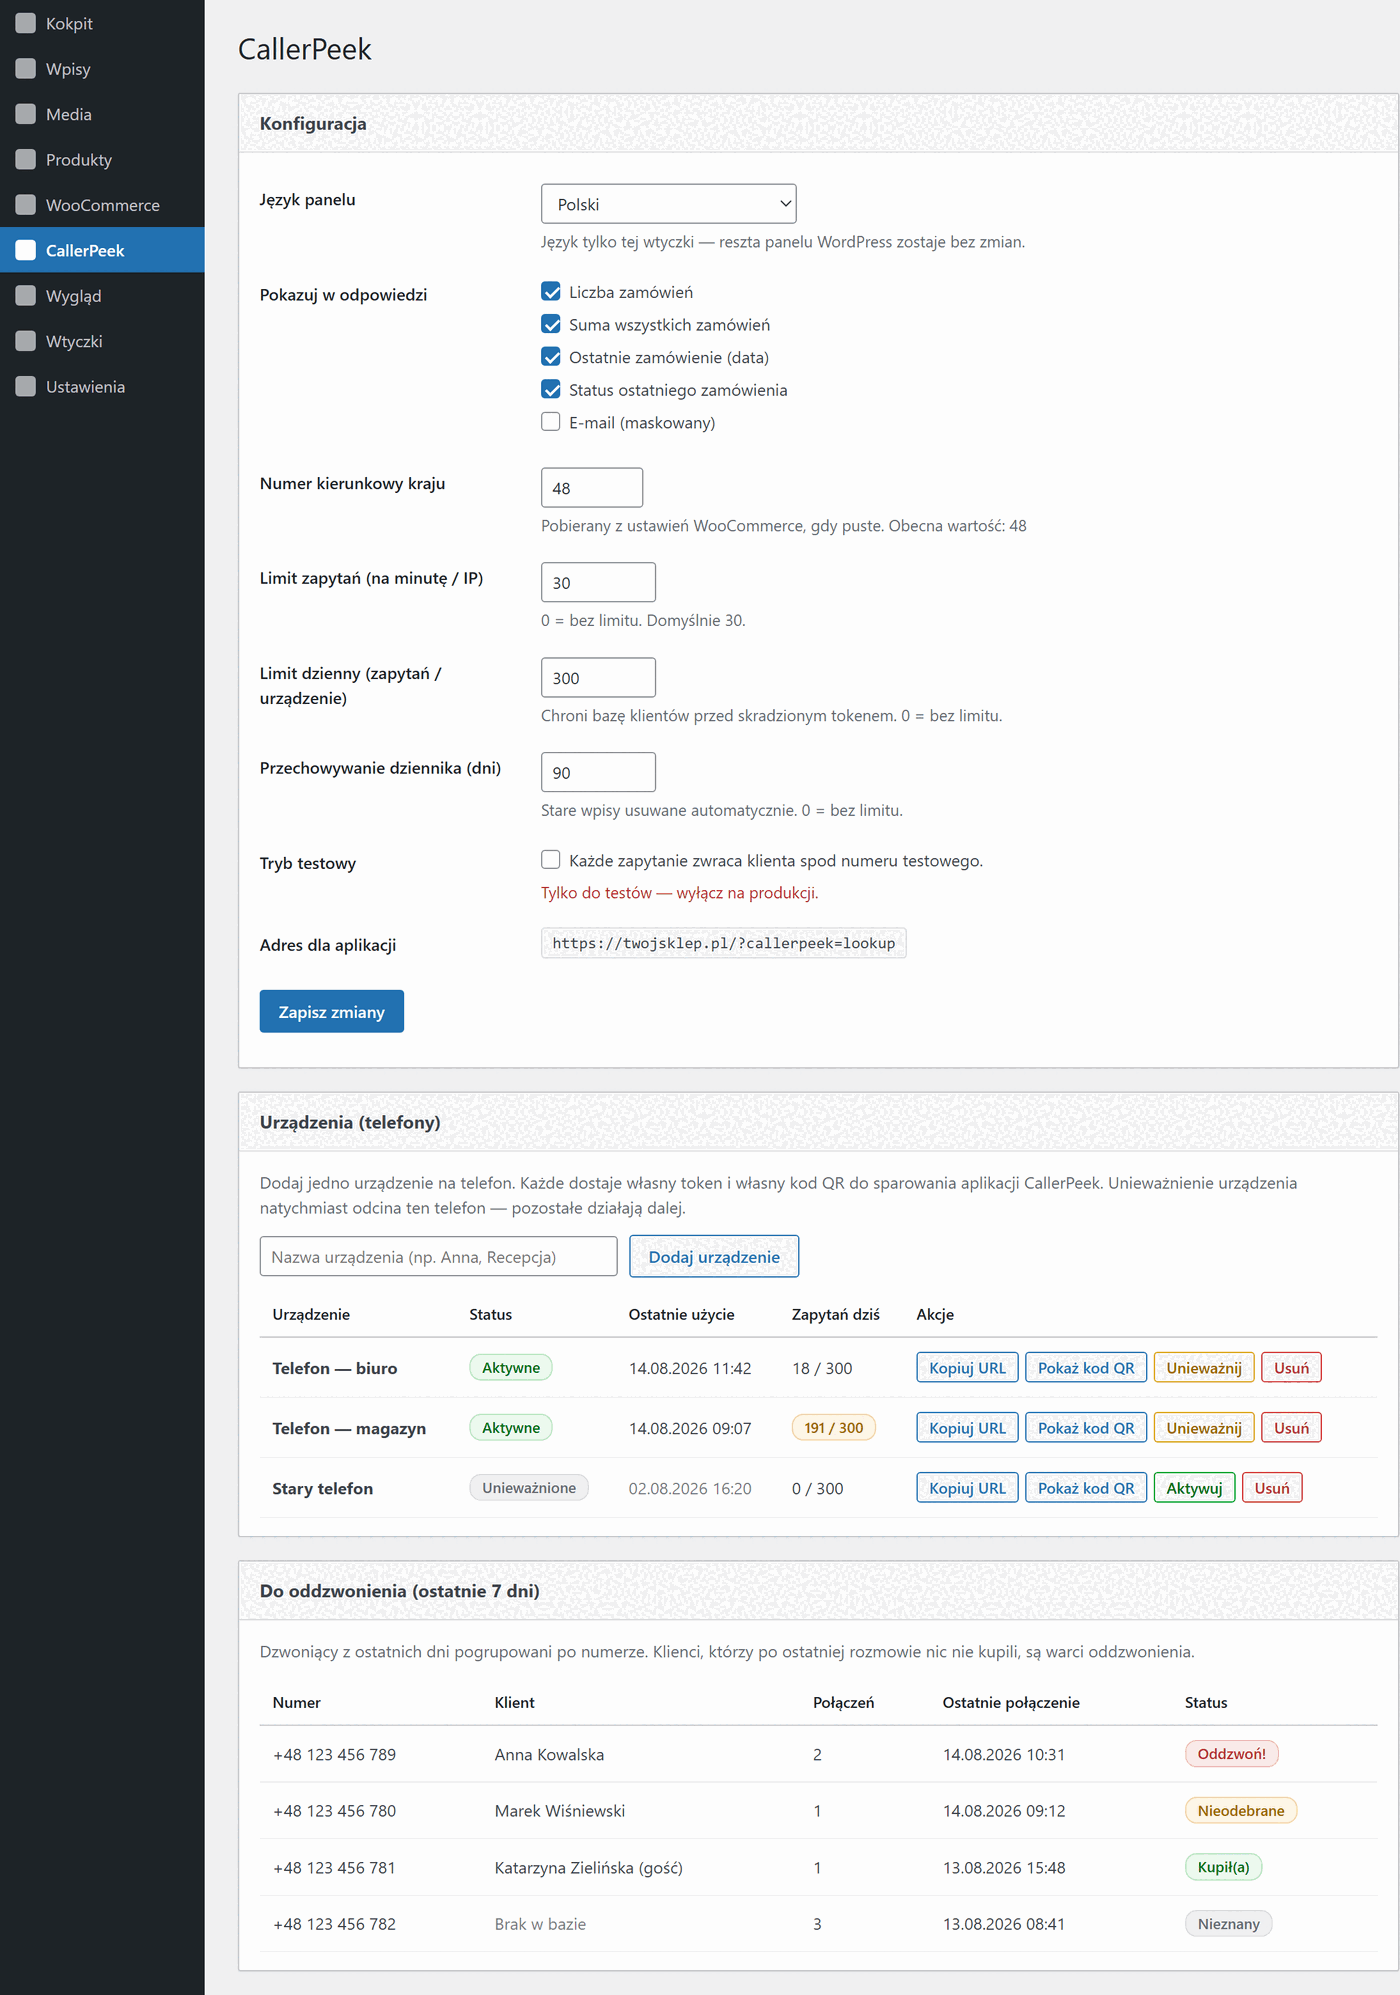
Task: Select the Adres dla aplikacji URL code
Action: (724, 943)
